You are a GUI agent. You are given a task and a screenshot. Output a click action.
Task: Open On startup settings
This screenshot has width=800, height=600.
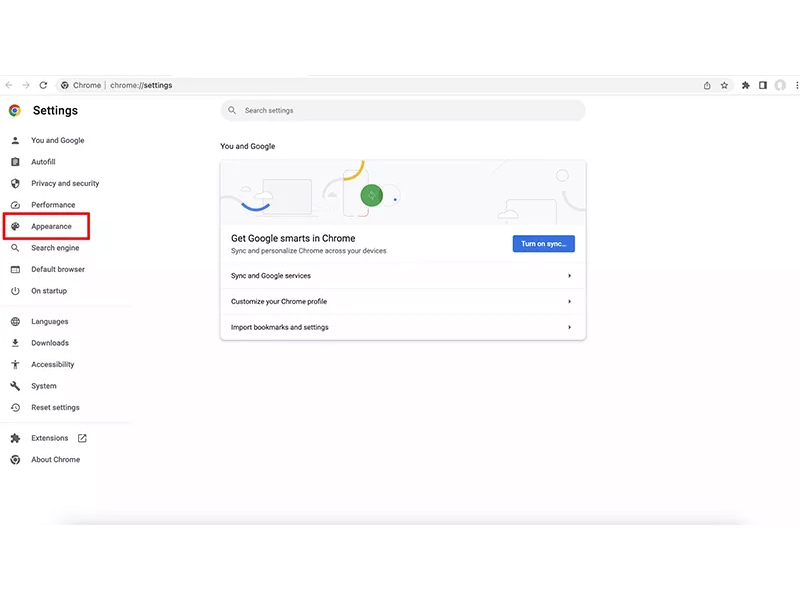point(49,291)
